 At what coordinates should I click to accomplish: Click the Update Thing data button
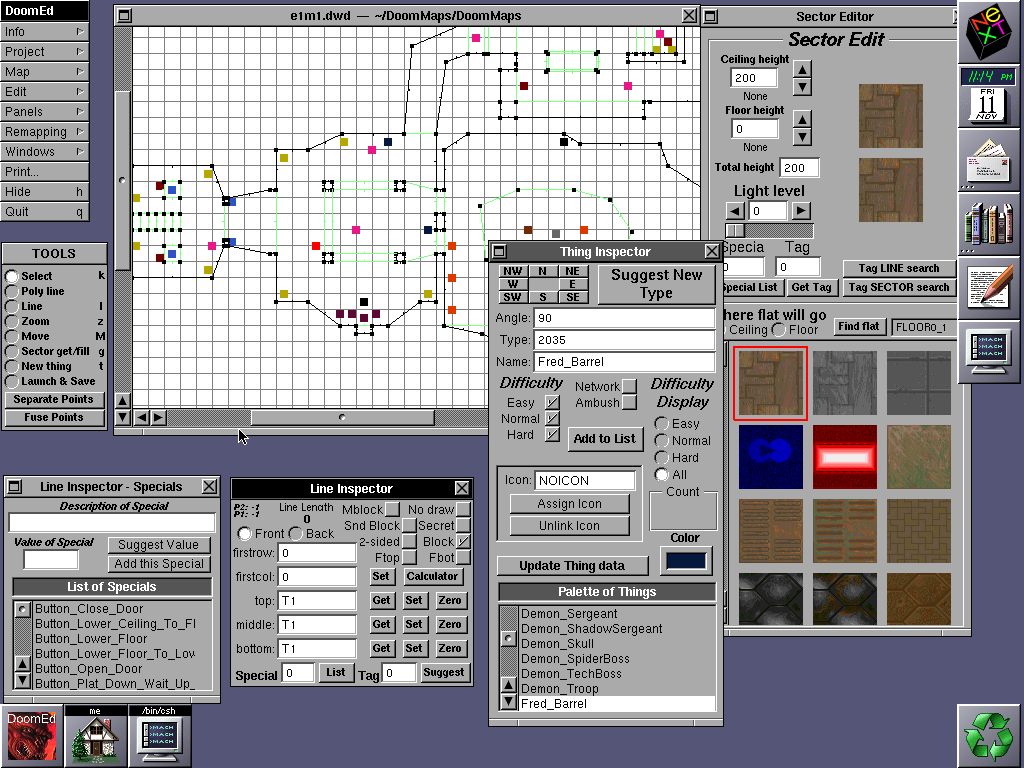point(571,566)
